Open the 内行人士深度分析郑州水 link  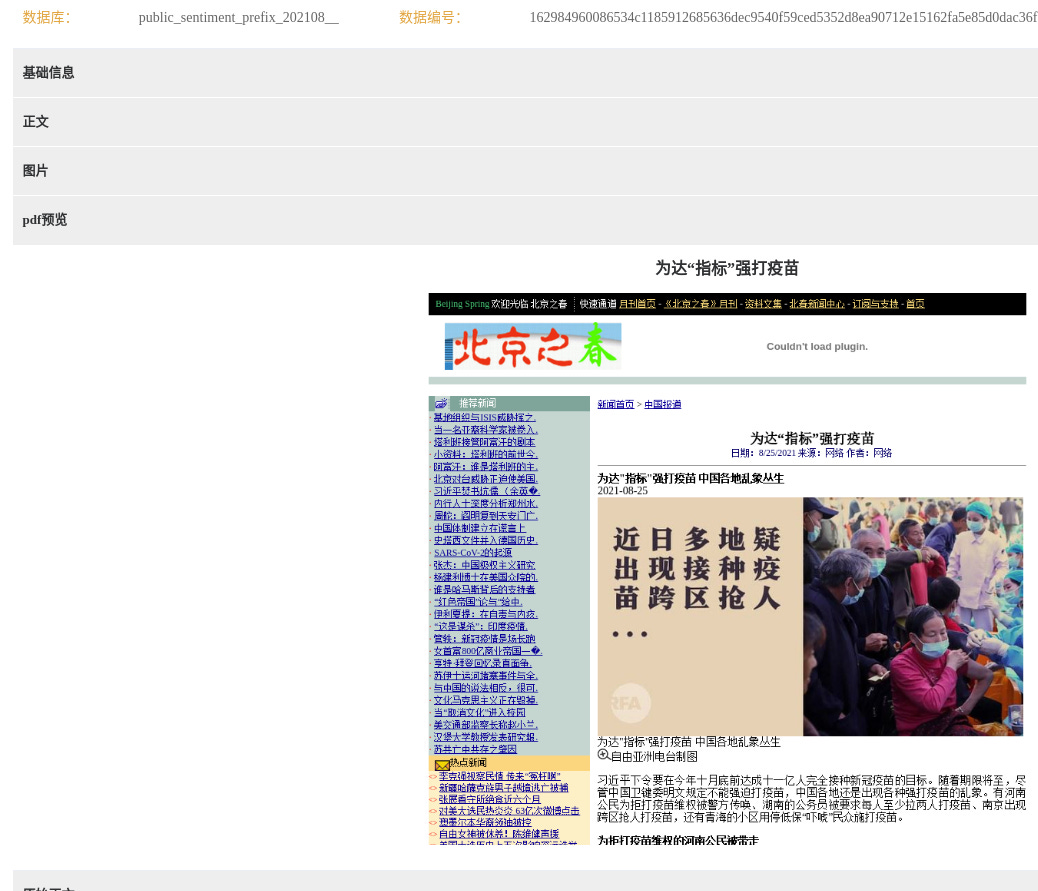pyautogui.click(x=485, y=504)
